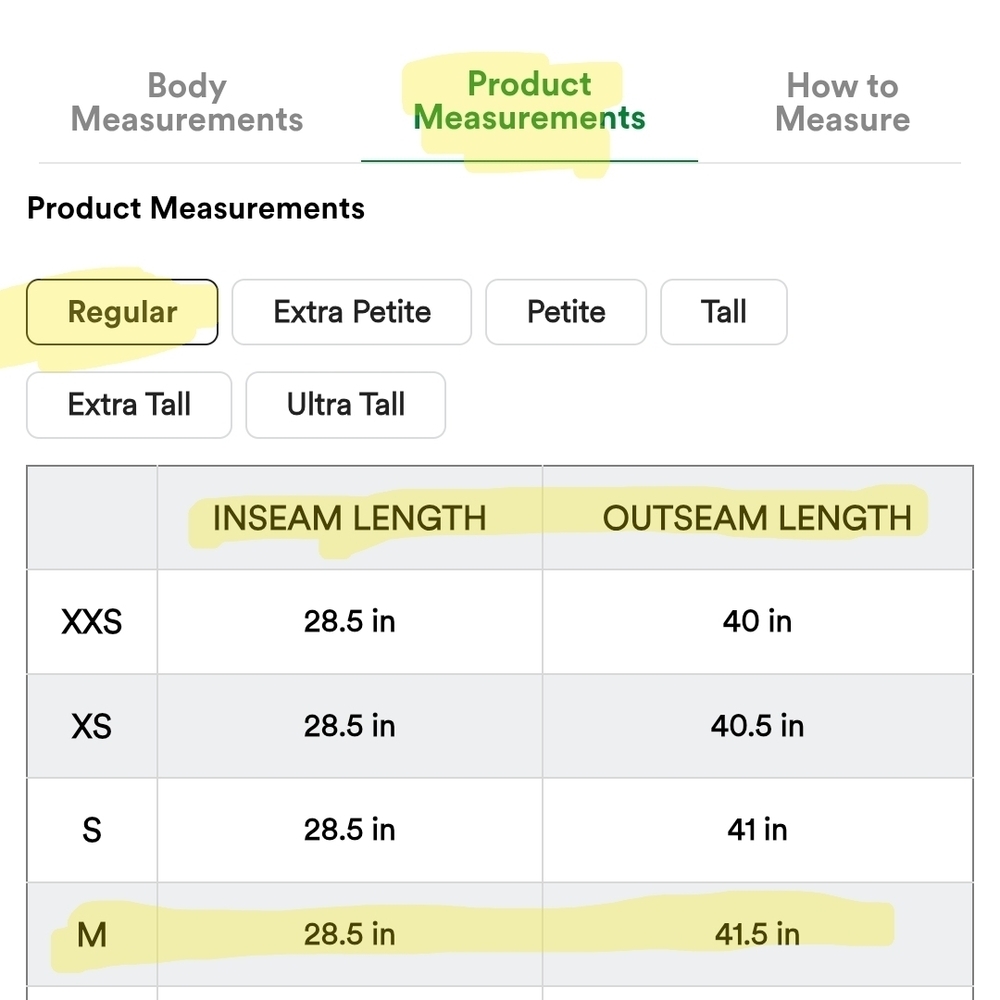
Task: Click the 41 in outseam cell for size S
Action: click(757, 830)
